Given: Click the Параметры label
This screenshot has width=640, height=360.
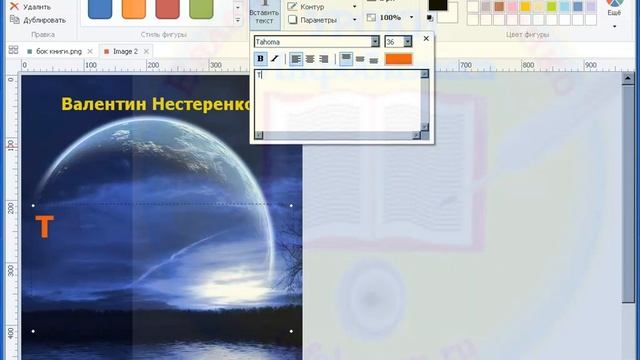Looking at the screenshot, I should 319,20.
